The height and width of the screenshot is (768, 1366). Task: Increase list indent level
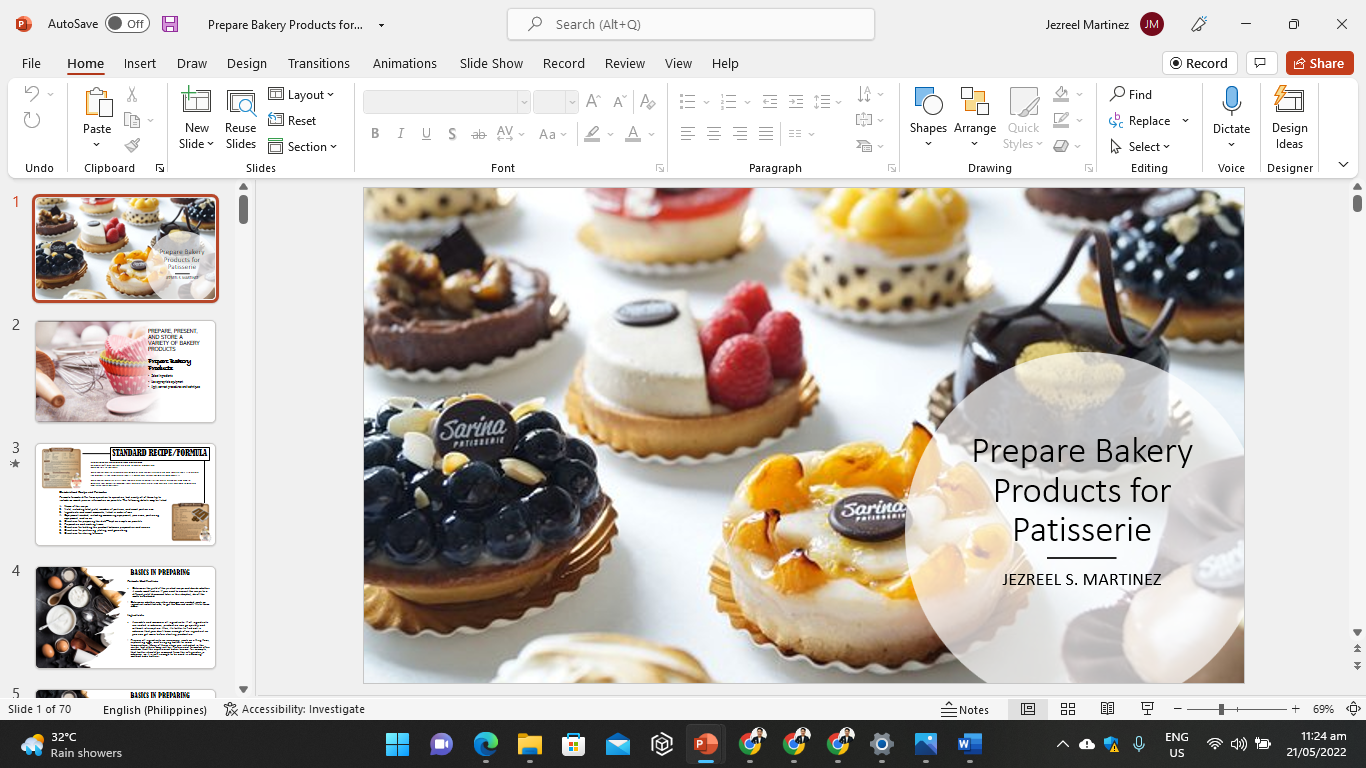pos(795,102)
